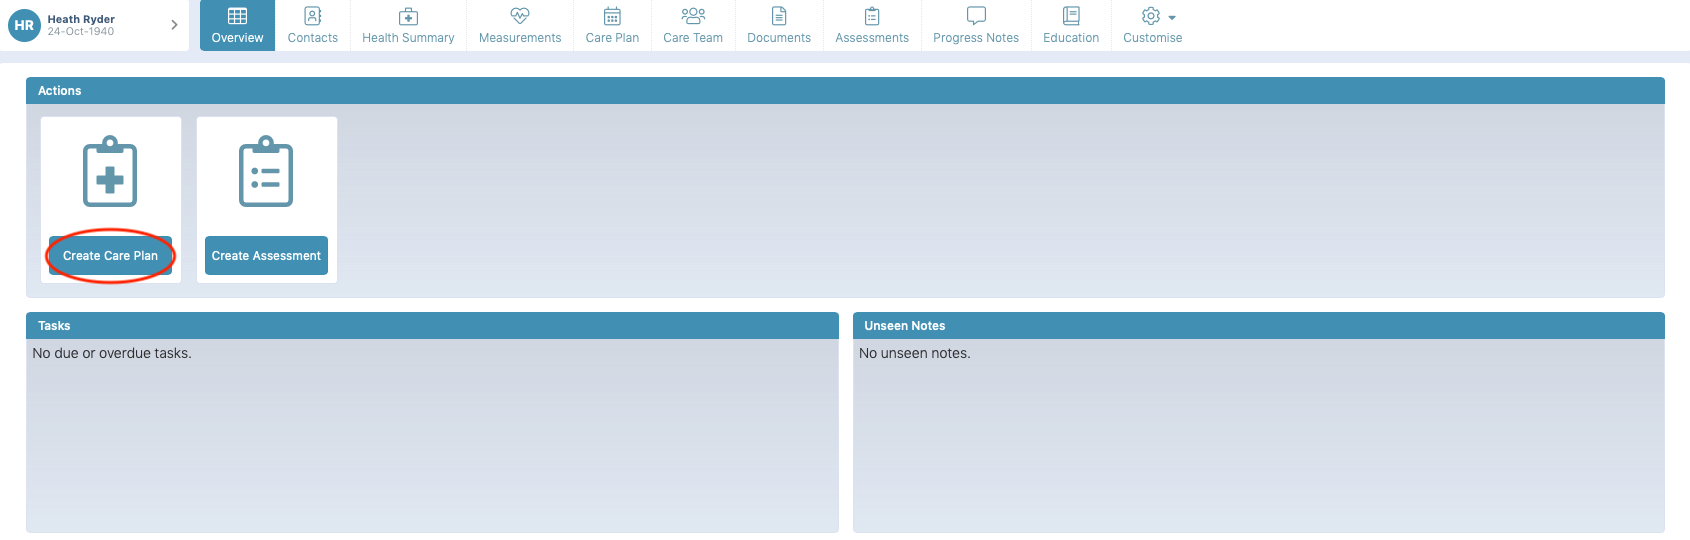Click the Overview grid icon

tap(237, 16)
